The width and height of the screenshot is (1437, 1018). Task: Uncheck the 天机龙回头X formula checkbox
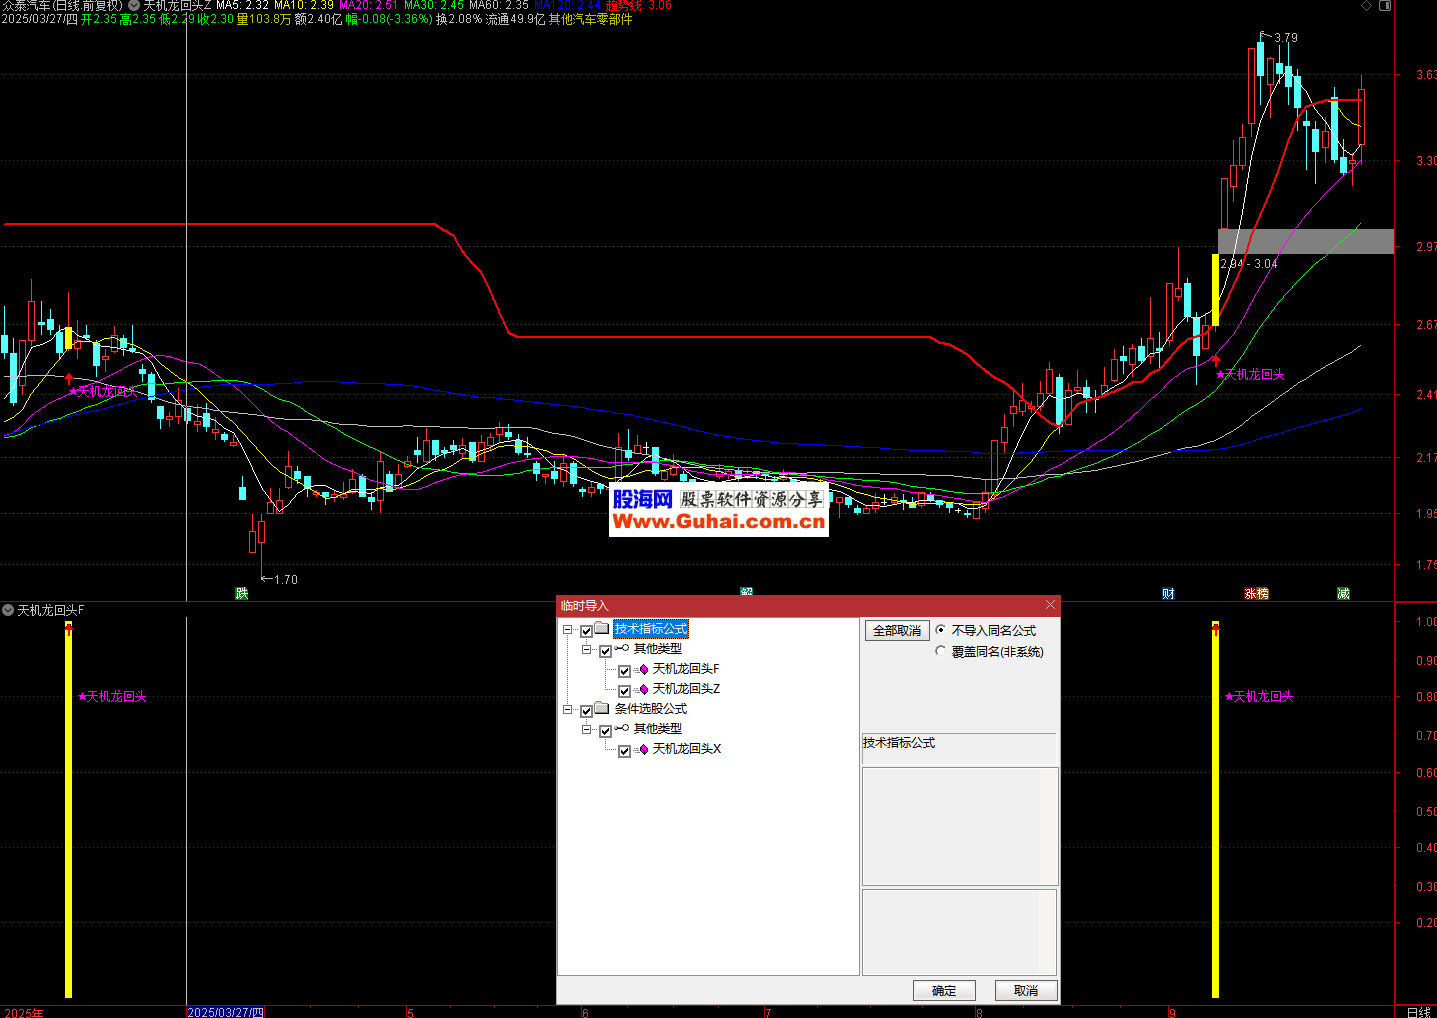tap(624, 751)
